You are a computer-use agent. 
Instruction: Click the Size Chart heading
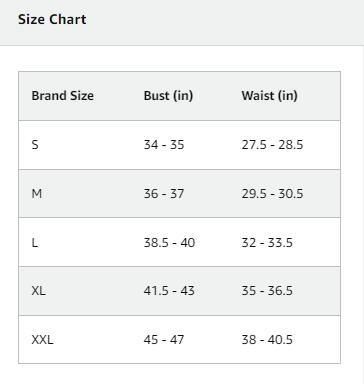[x=52, y=19]
